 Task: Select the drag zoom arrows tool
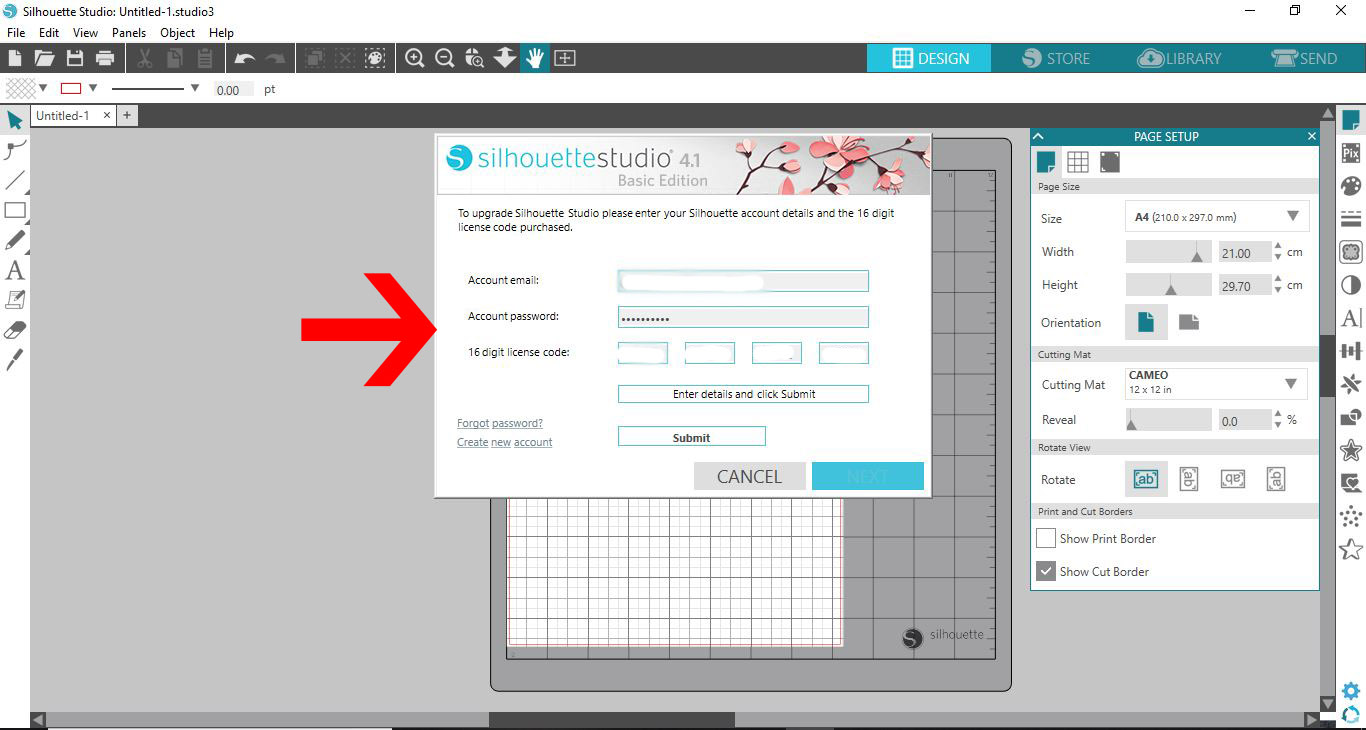coord(505,58)
